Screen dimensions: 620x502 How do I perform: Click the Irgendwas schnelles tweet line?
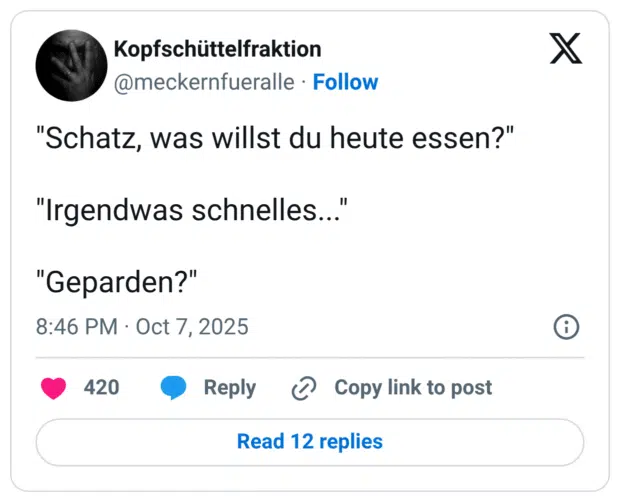(x=191, y=211)
